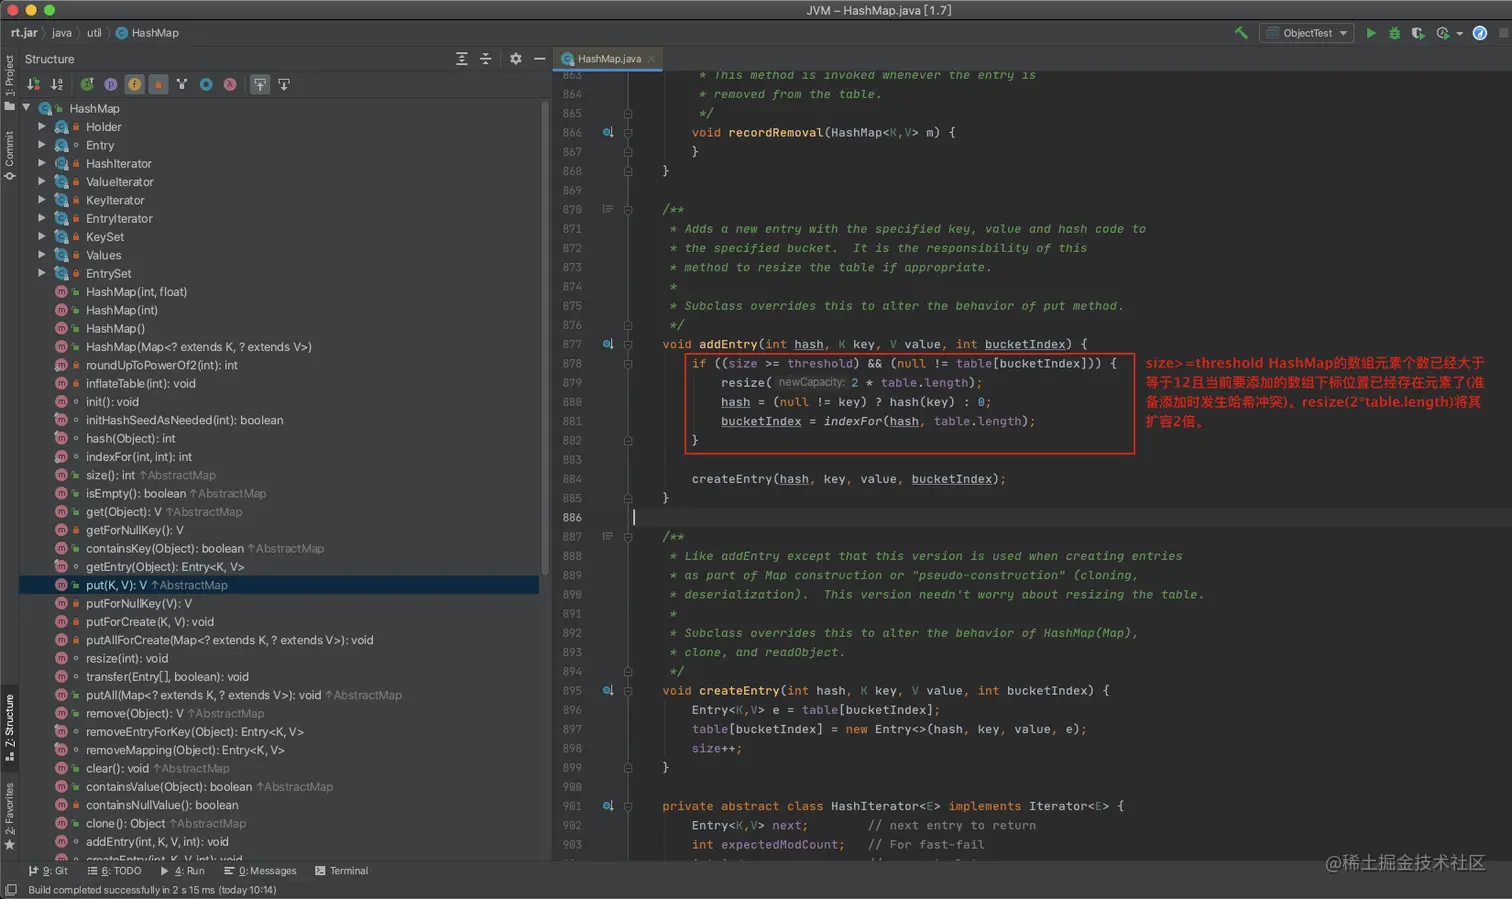Close the HashMap.java editor tab
1512x899 pixels.
coord(651,59)
